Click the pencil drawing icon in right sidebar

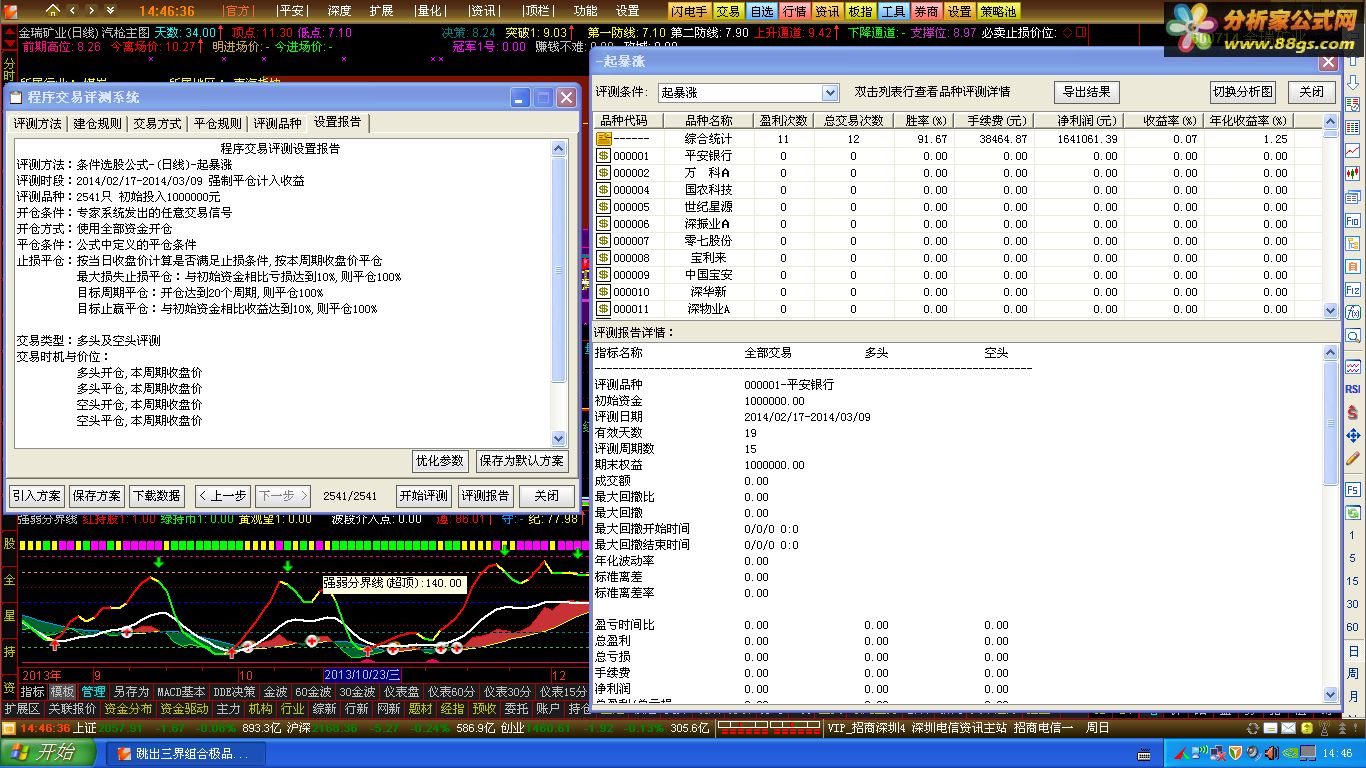(1353, 458)
